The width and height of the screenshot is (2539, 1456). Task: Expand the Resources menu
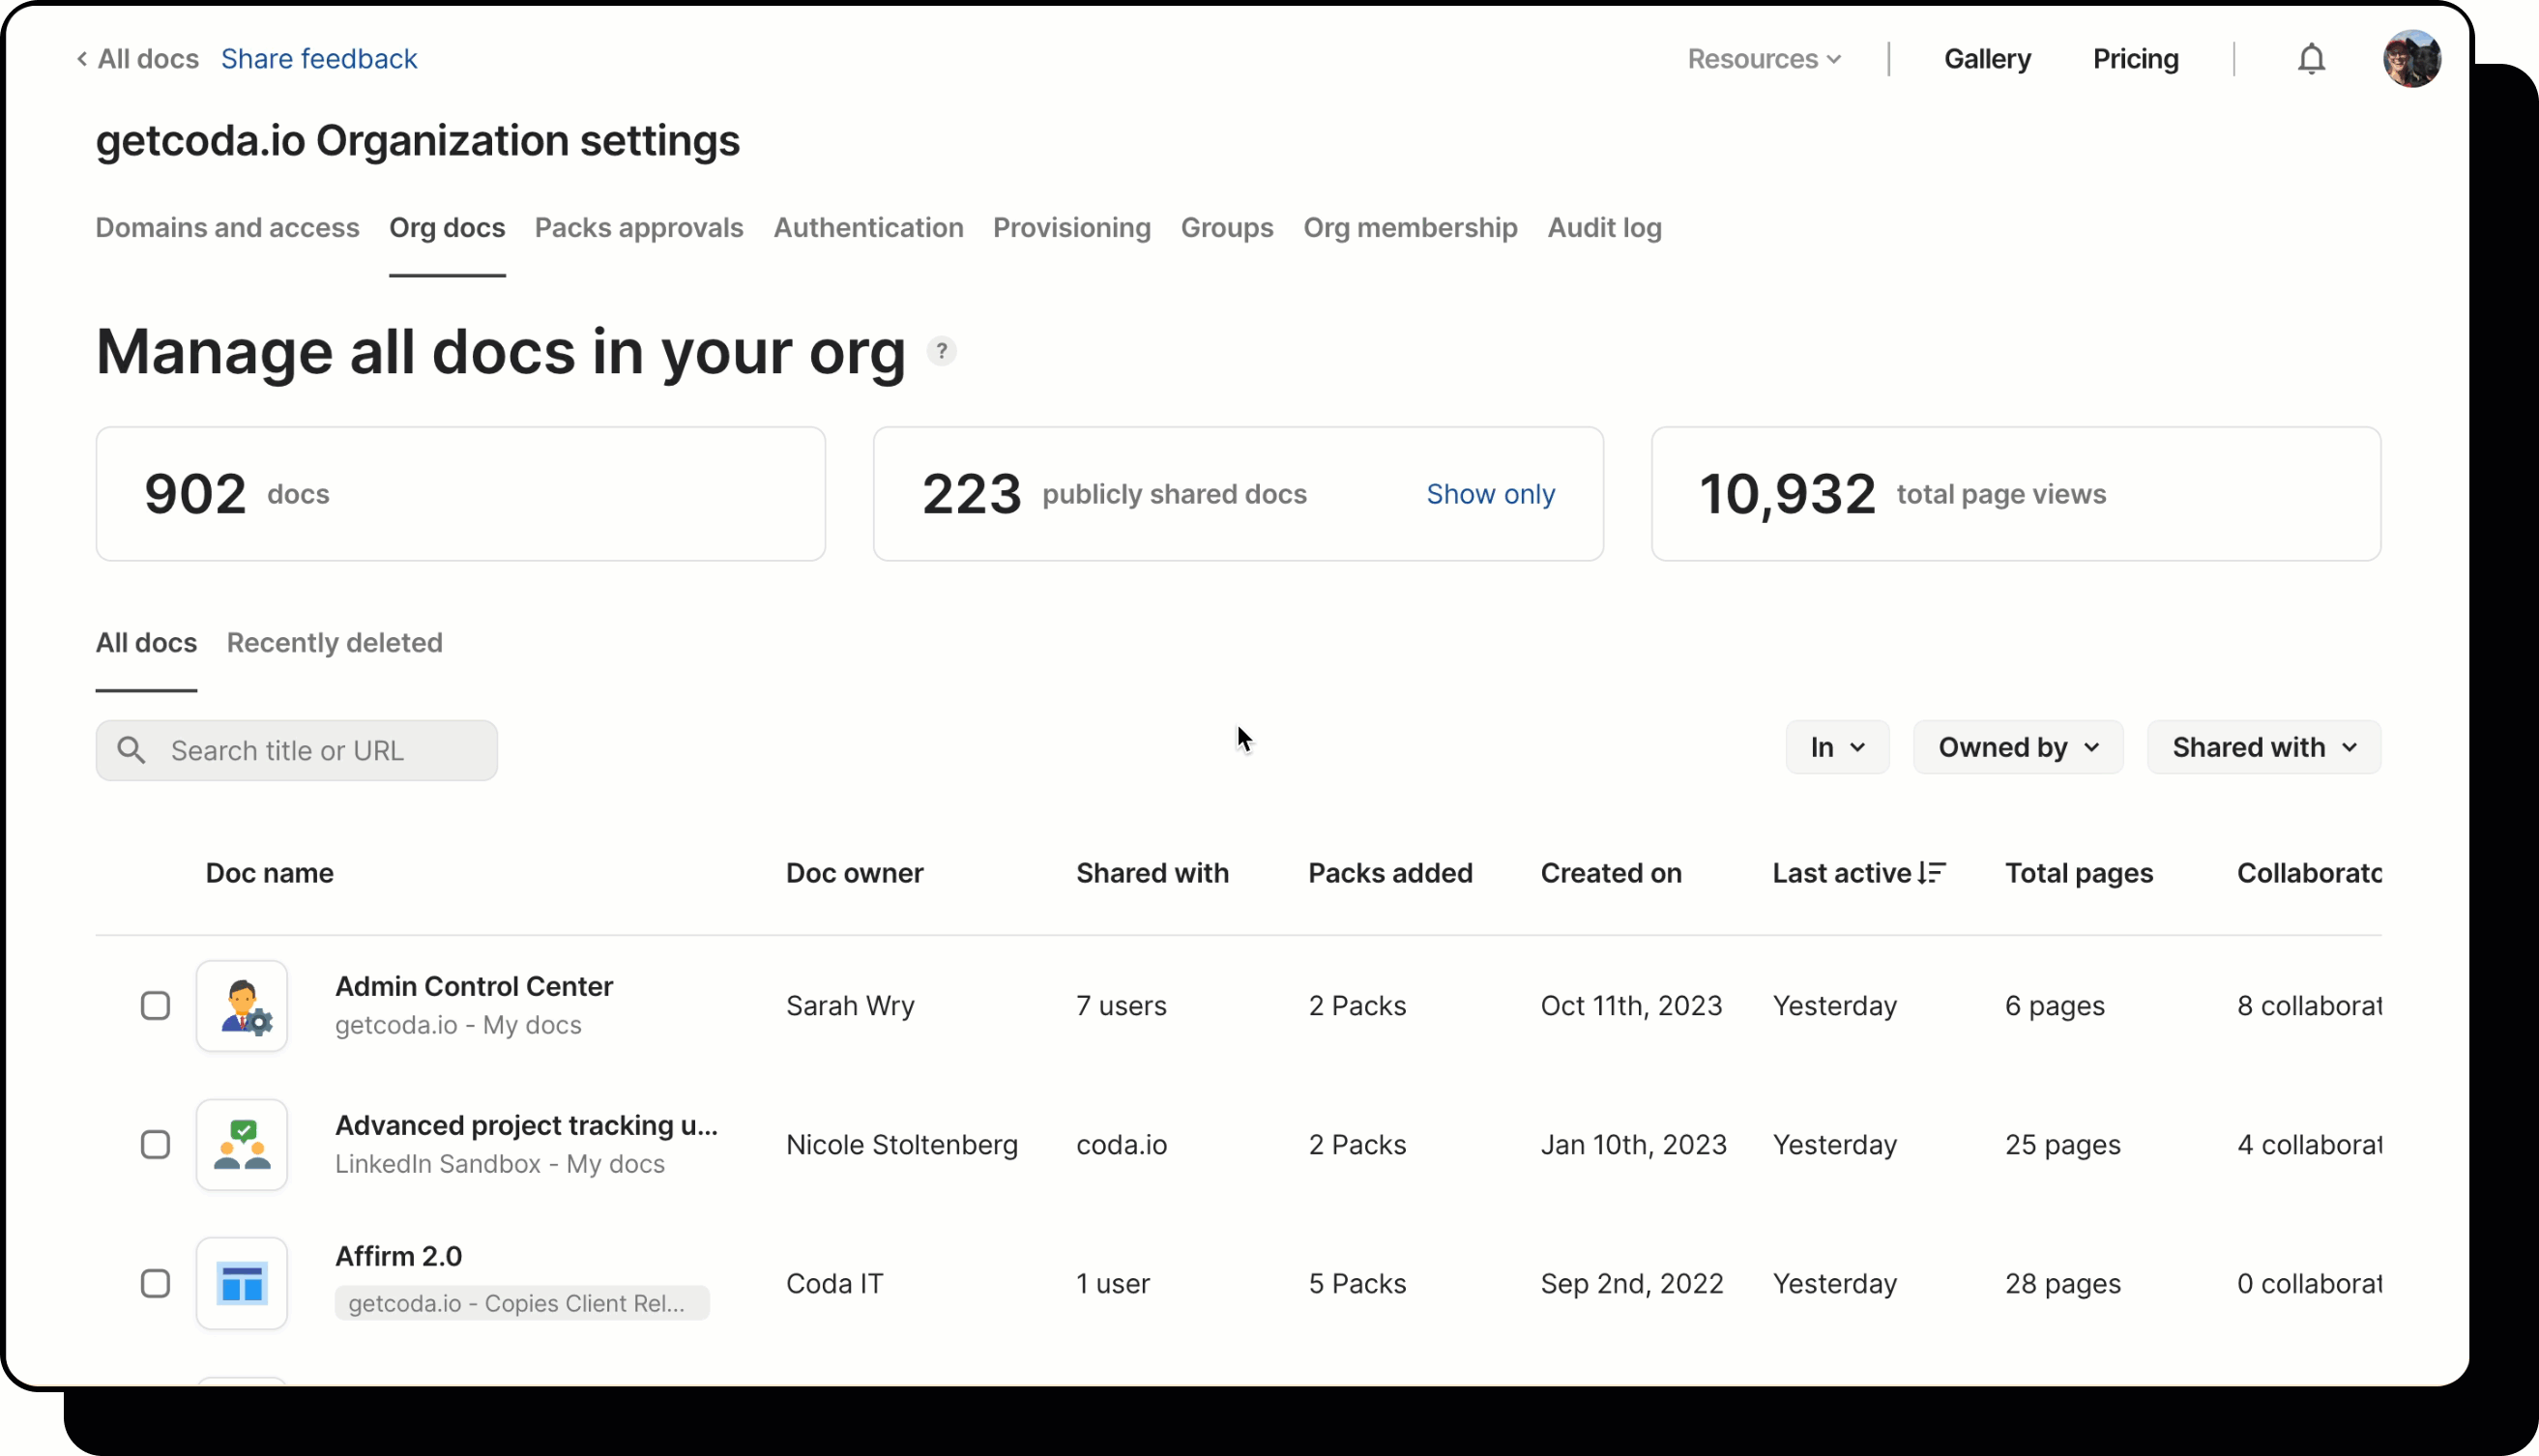1763,59
